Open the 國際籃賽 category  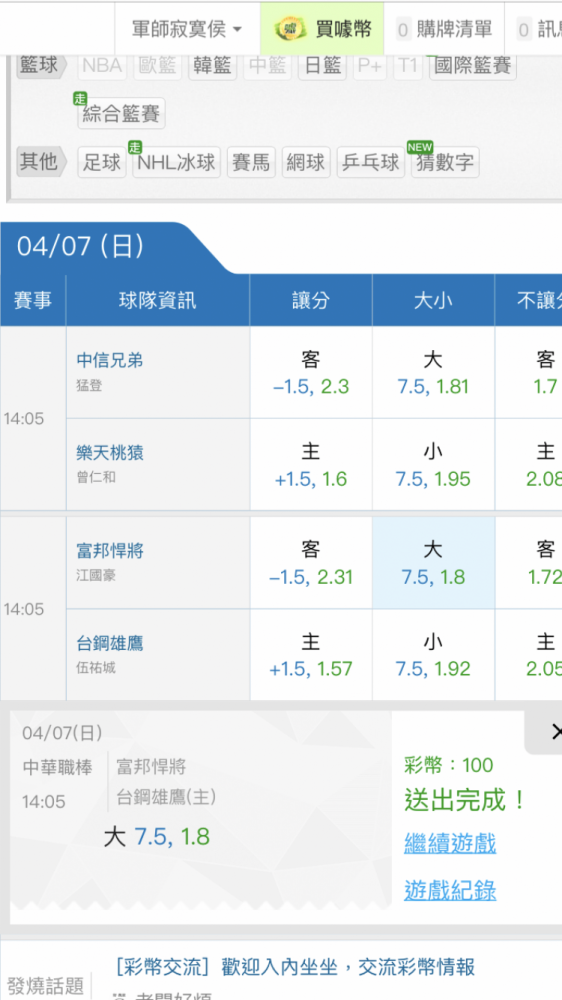tap(473, 66)
